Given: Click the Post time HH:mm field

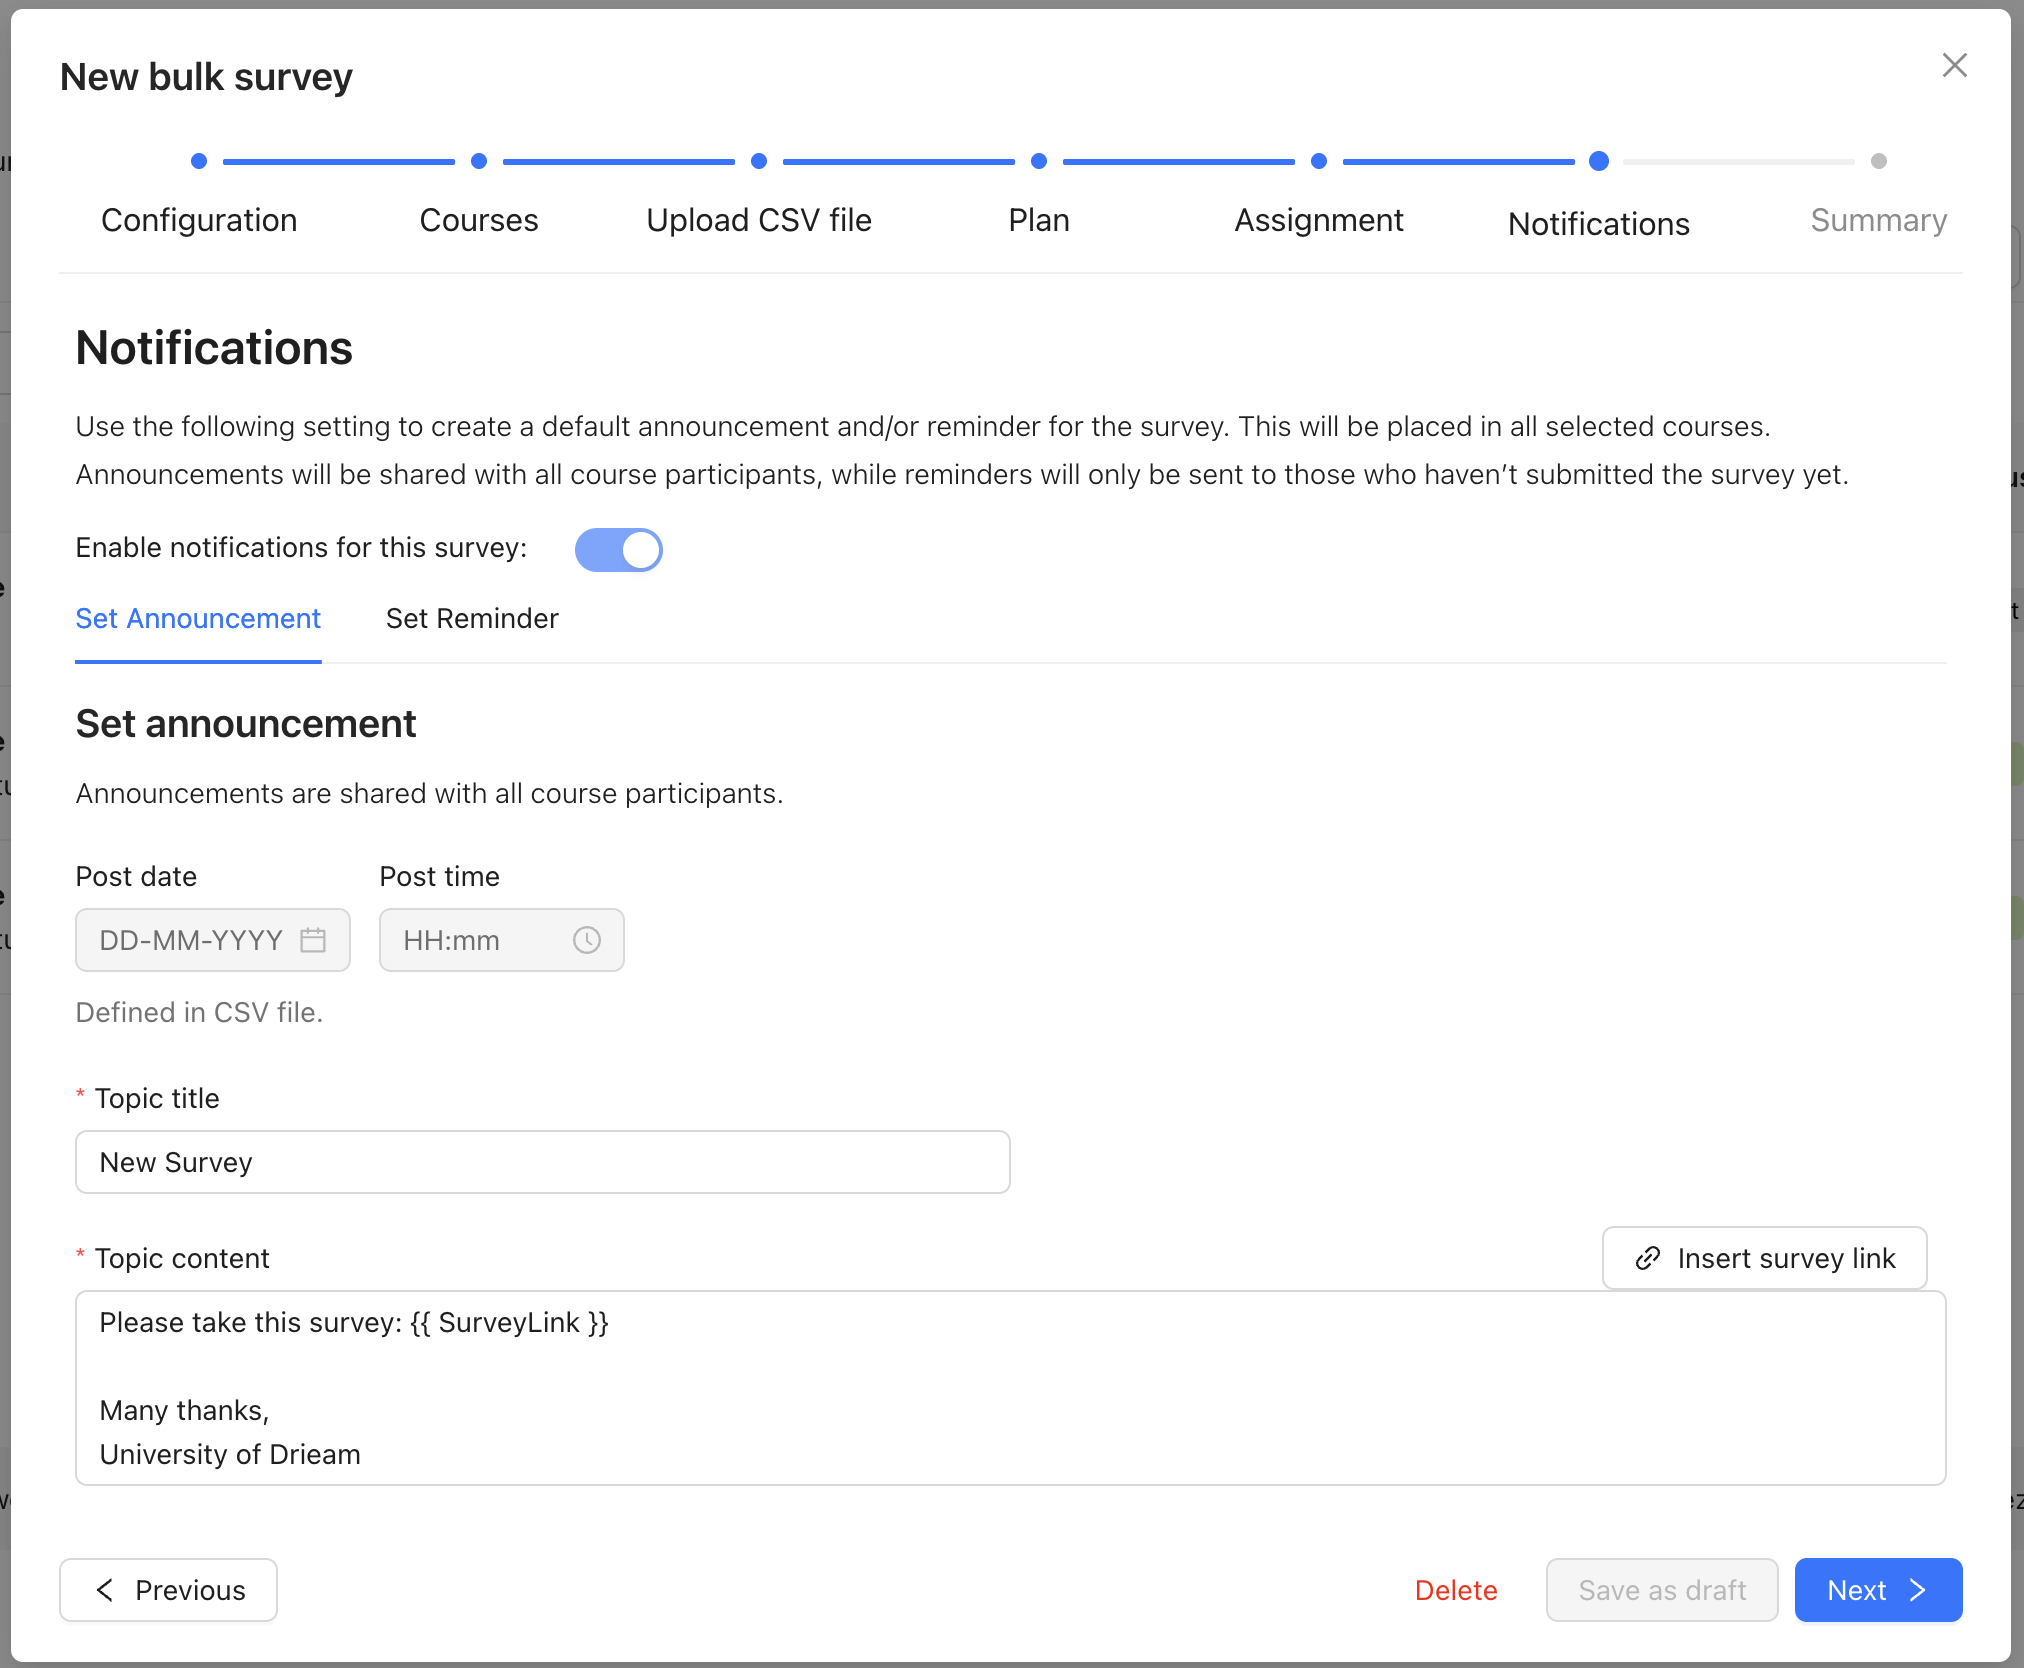Looking at the screenshot, I should (x=502, y=940).
